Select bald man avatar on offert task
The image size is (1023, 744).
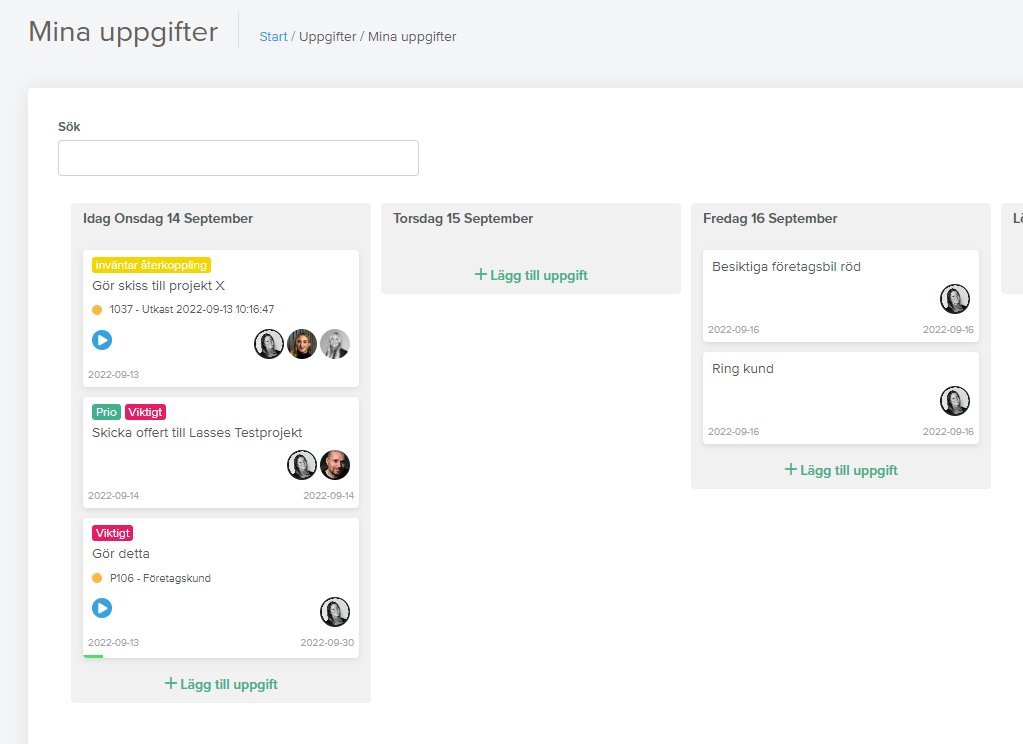(335, 465)
